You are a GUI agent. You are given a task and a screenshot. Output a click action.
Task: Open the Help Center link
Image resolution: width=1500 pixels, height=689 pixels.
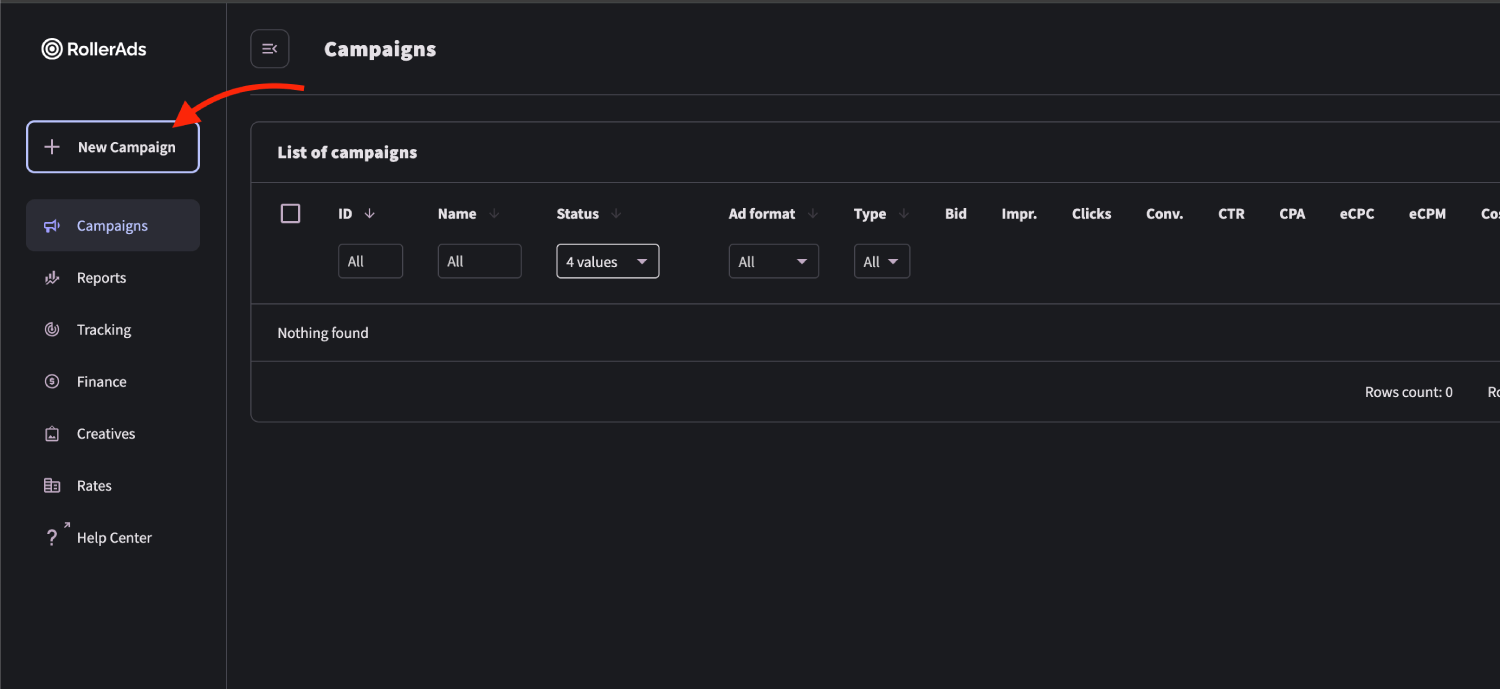(113, 538)
